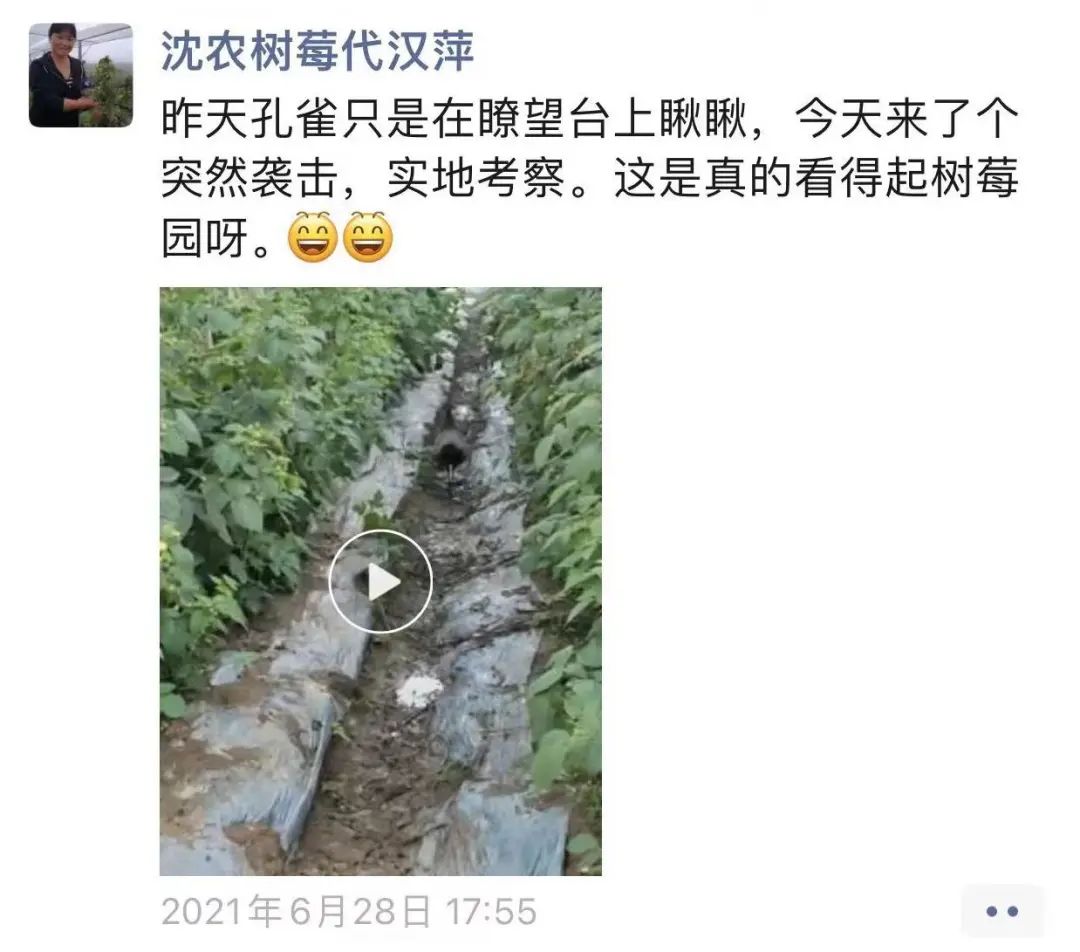Click the text 园呀 before the emojis
This screenshot has width=1080, height=952.
pyautogui.click(x=205, y=238)
